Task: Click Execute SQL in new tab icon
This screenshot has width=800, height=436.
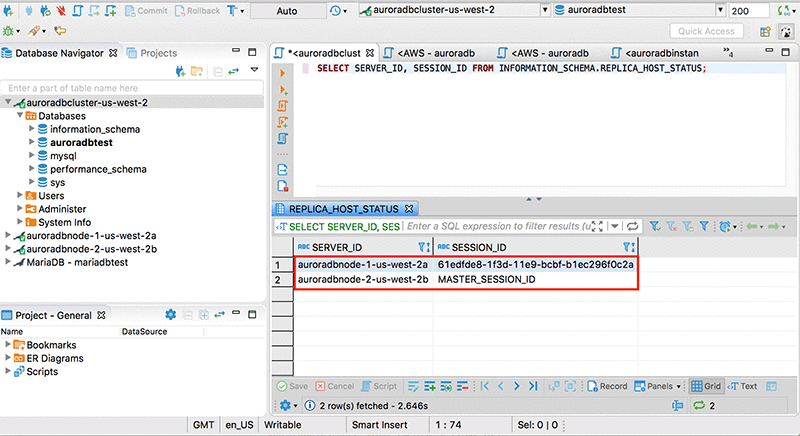Action: tap(283, 90)
